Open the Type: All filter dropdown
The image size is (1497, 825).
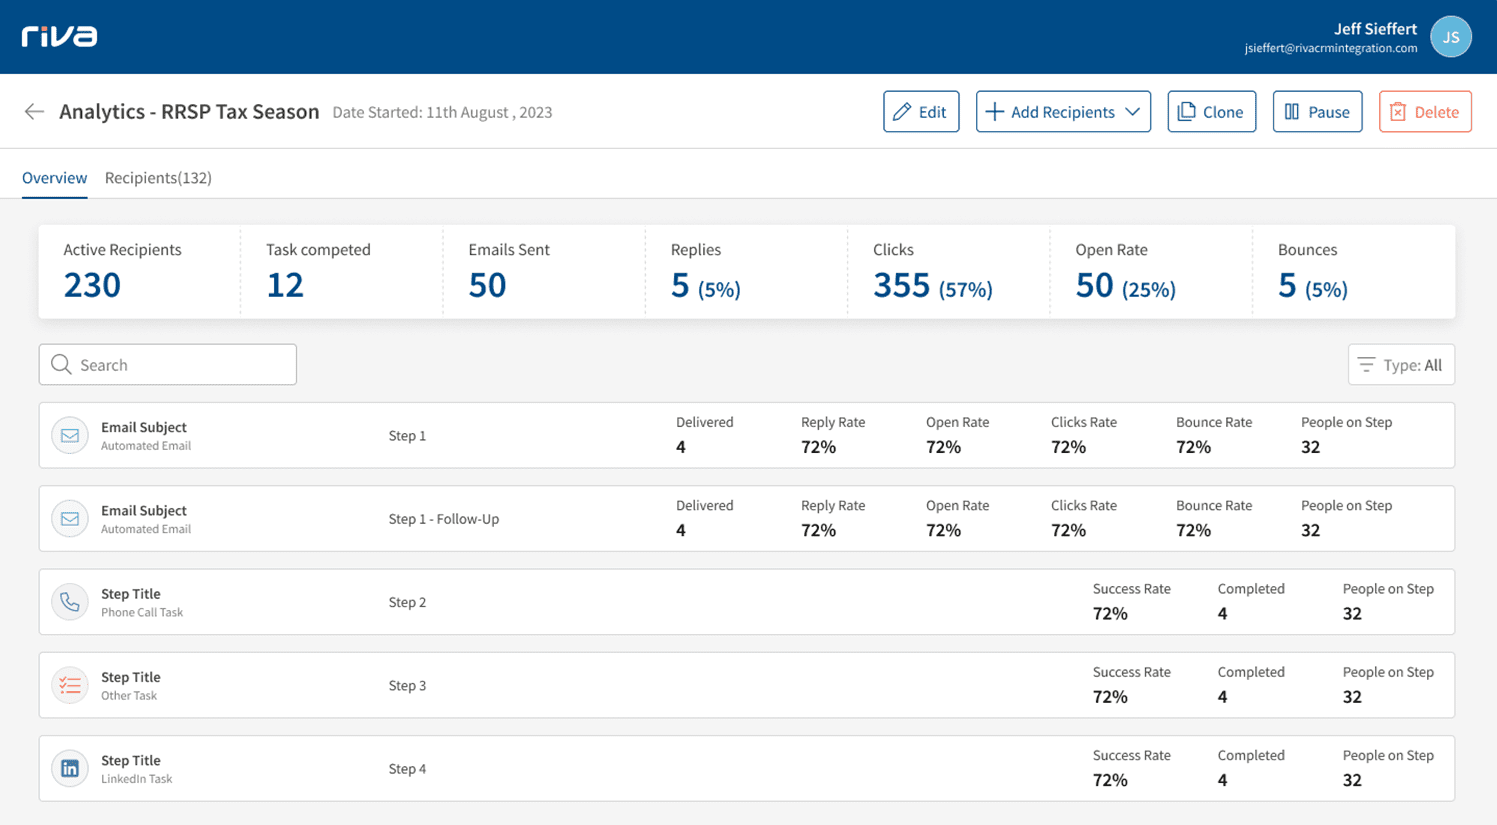point(1400,364)
